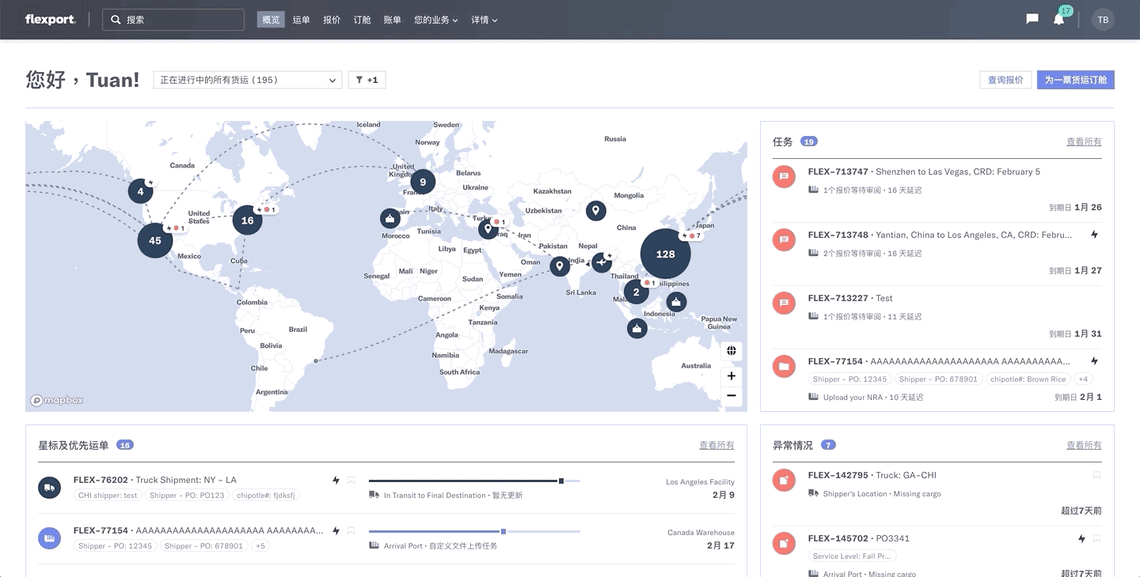Viewport: 1140px width, 577px height.
Task: Switch to the 运单 tab
Action: pos(301,20)
